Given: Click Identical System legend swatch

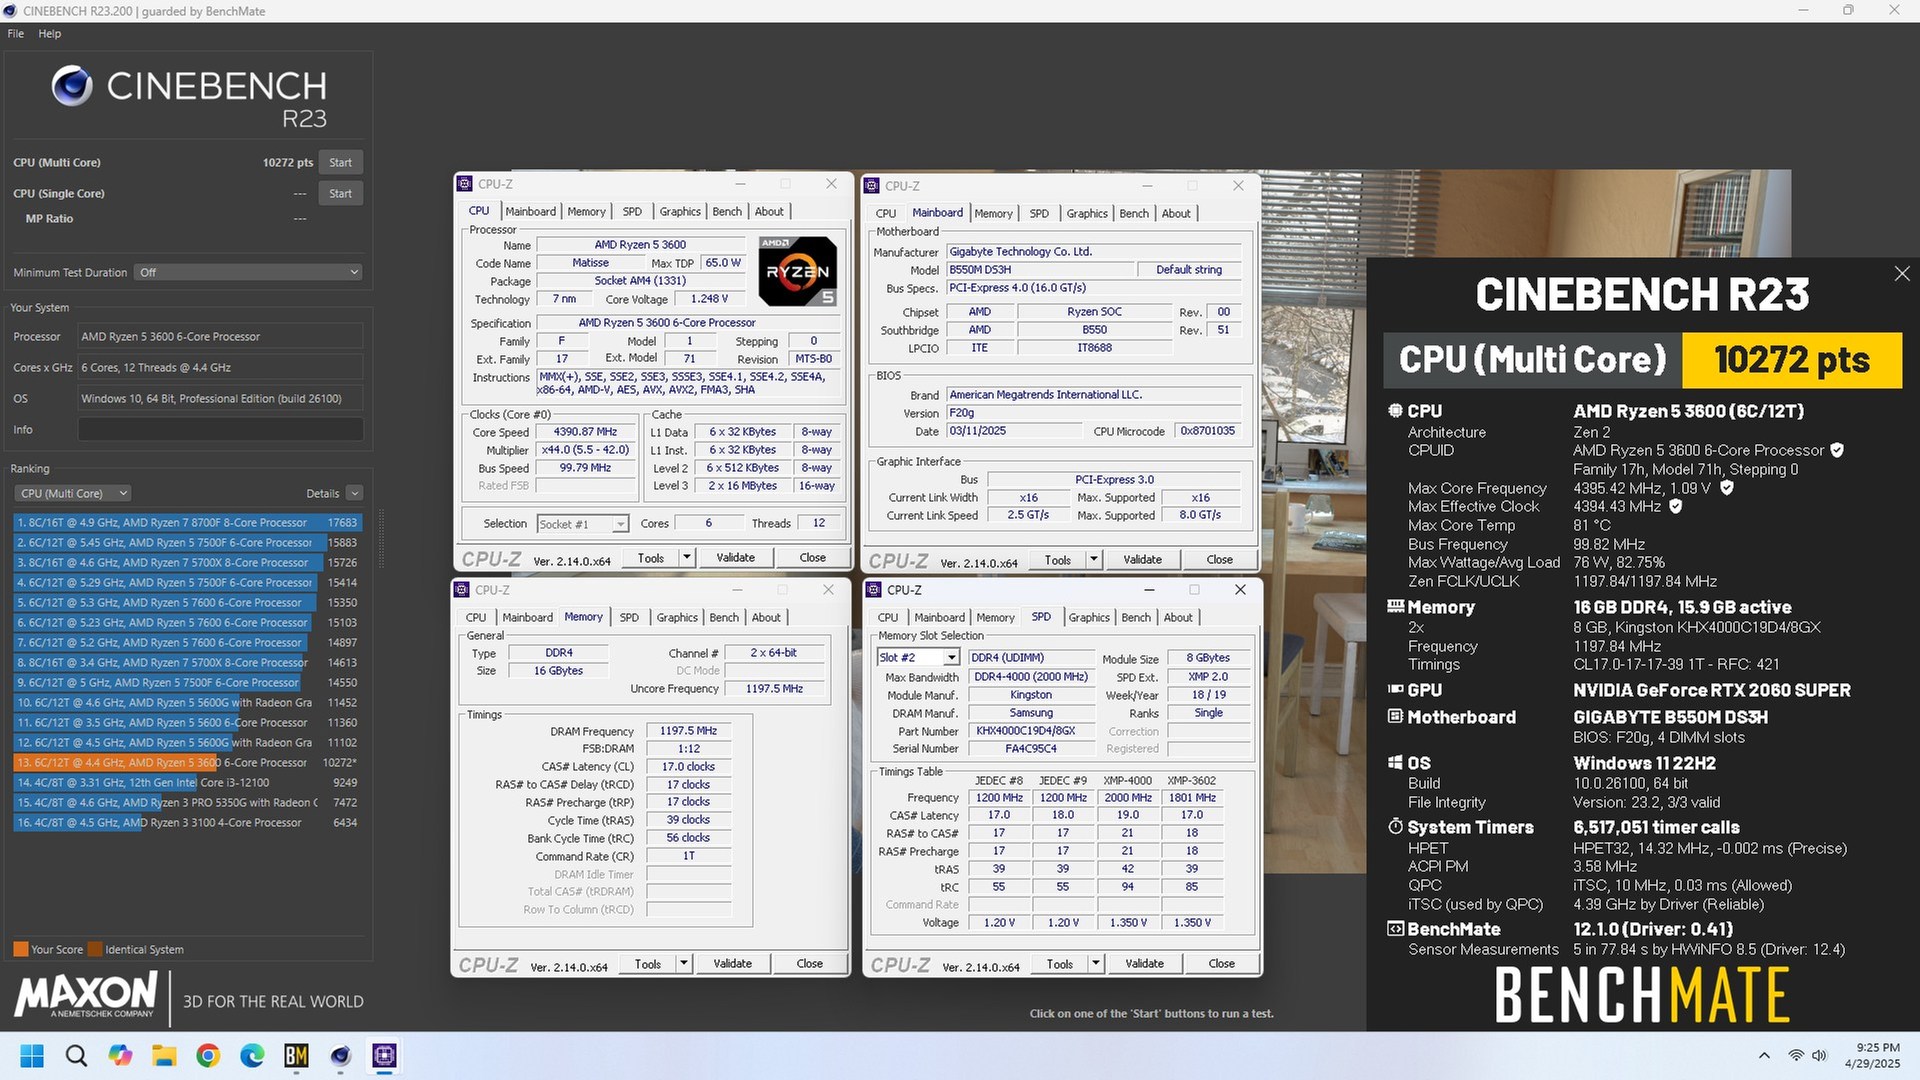Looking at the screenshot, I should point(95,950).
